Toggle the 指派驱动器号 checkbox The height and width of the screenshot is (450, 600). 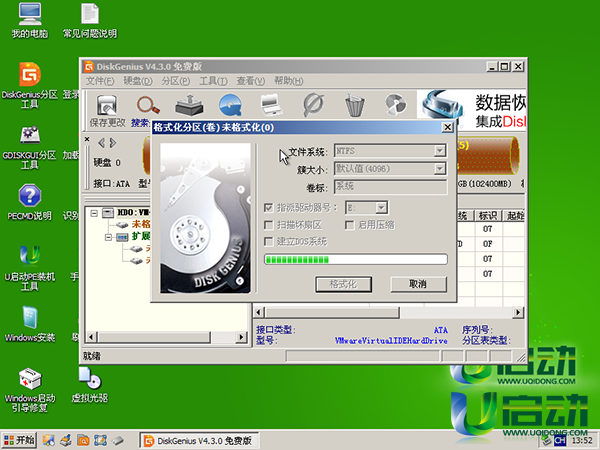click(x=269, y=208)
